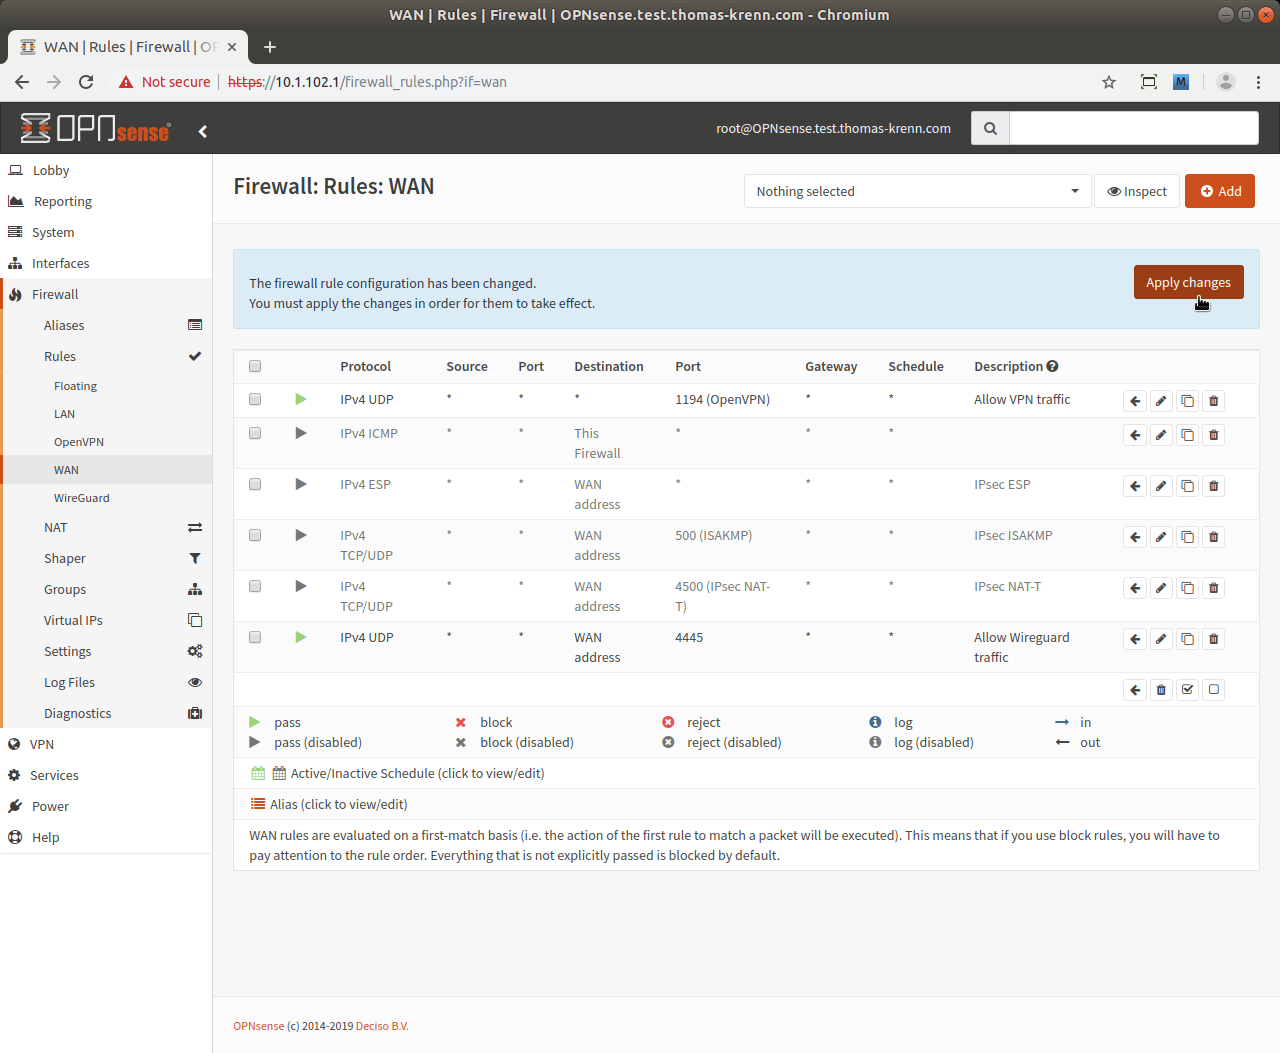
Task: Go to Floating rules in sidebar
Action: (76, 386)
